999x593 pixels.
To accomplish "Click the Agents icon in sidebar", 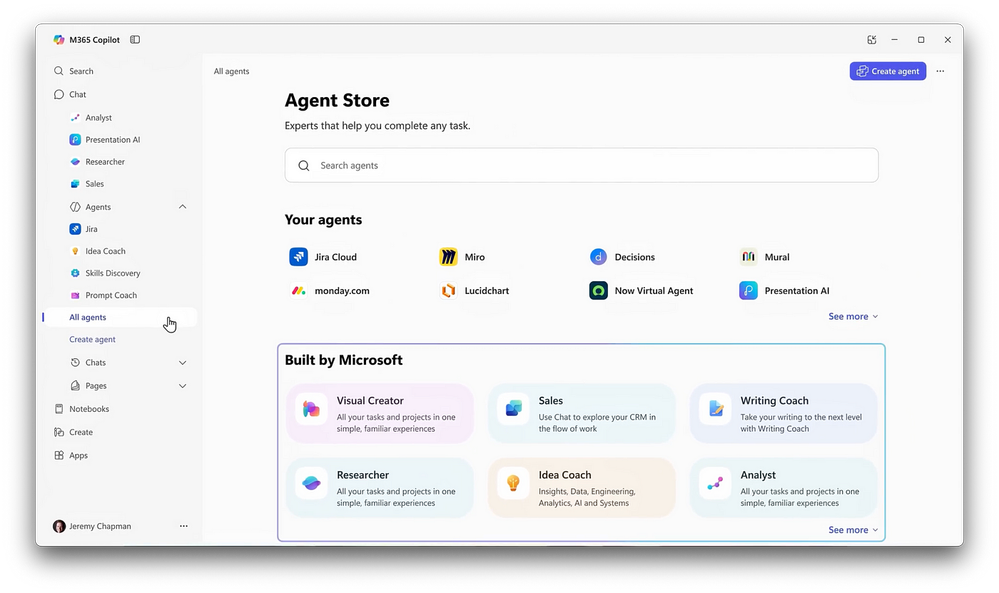I will [x=75, y=206].
